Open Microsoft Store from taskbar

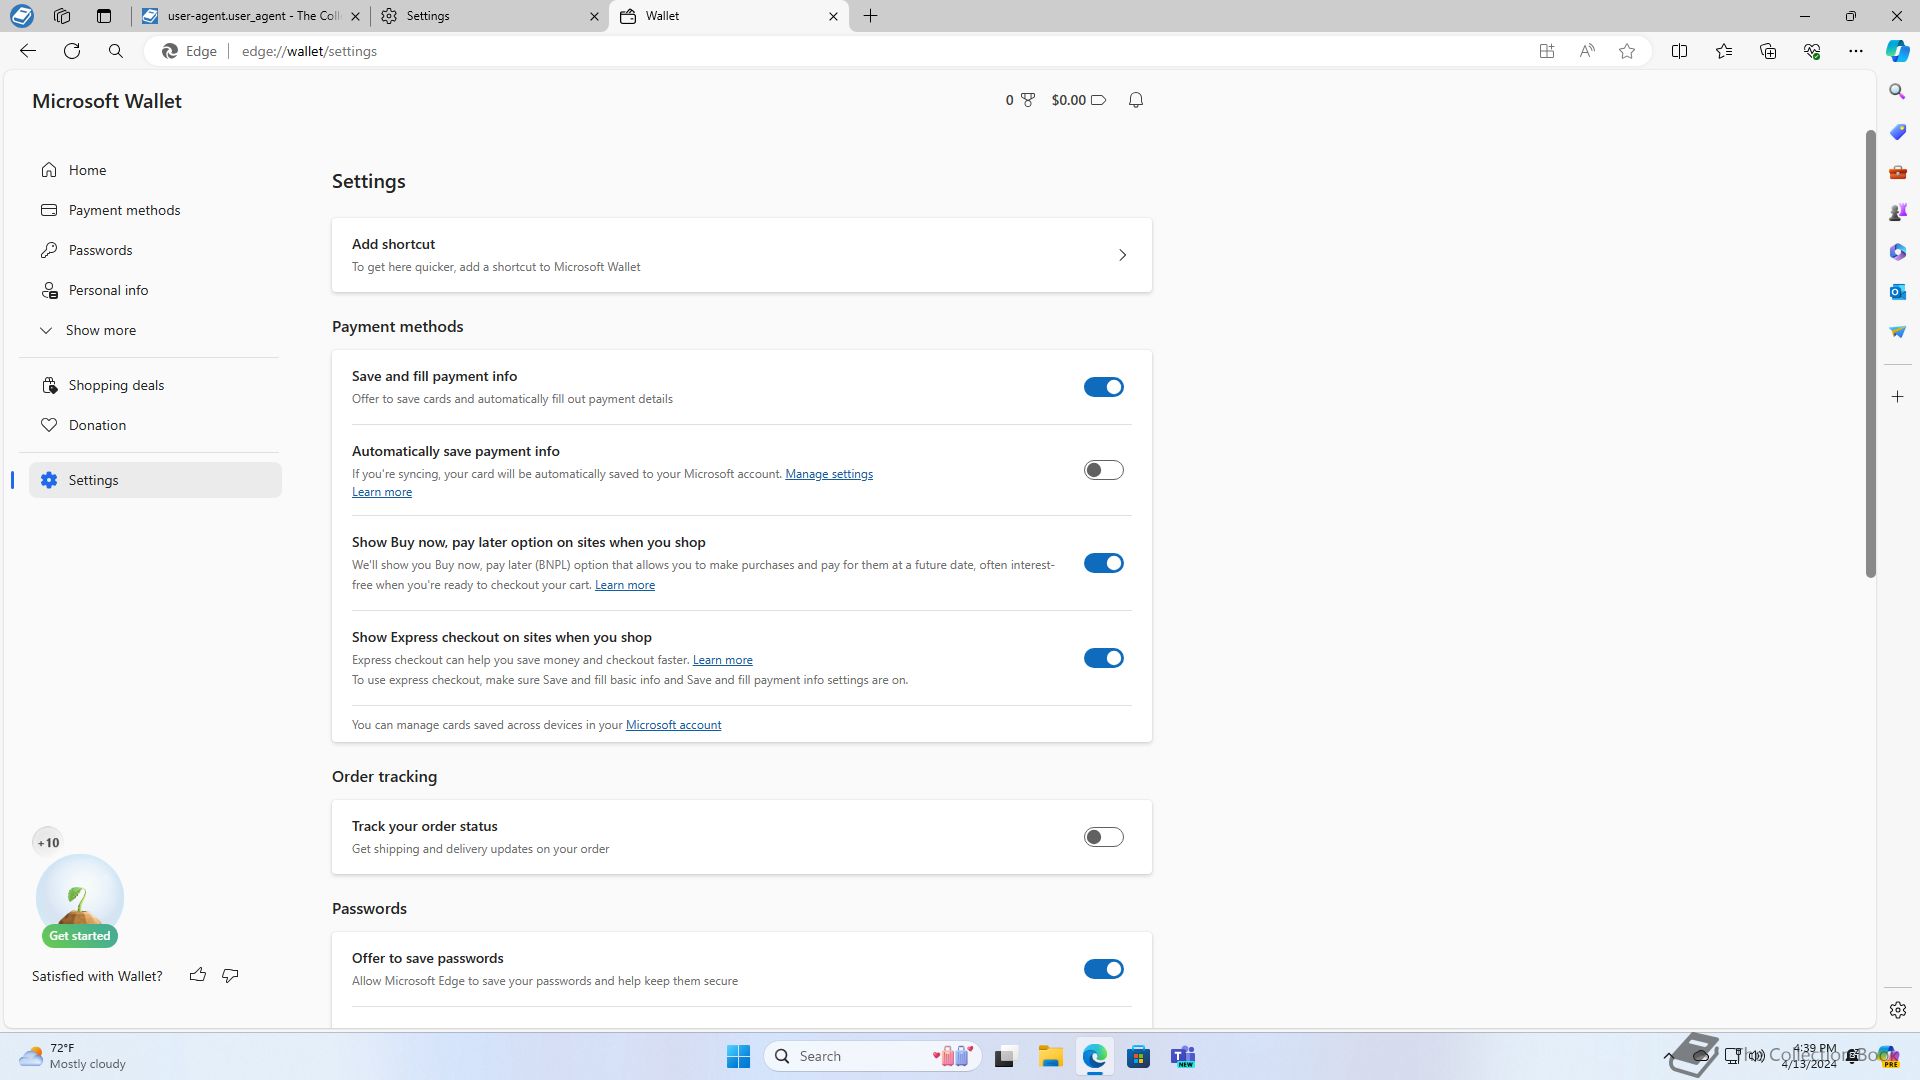[x=1138, y=1056]
